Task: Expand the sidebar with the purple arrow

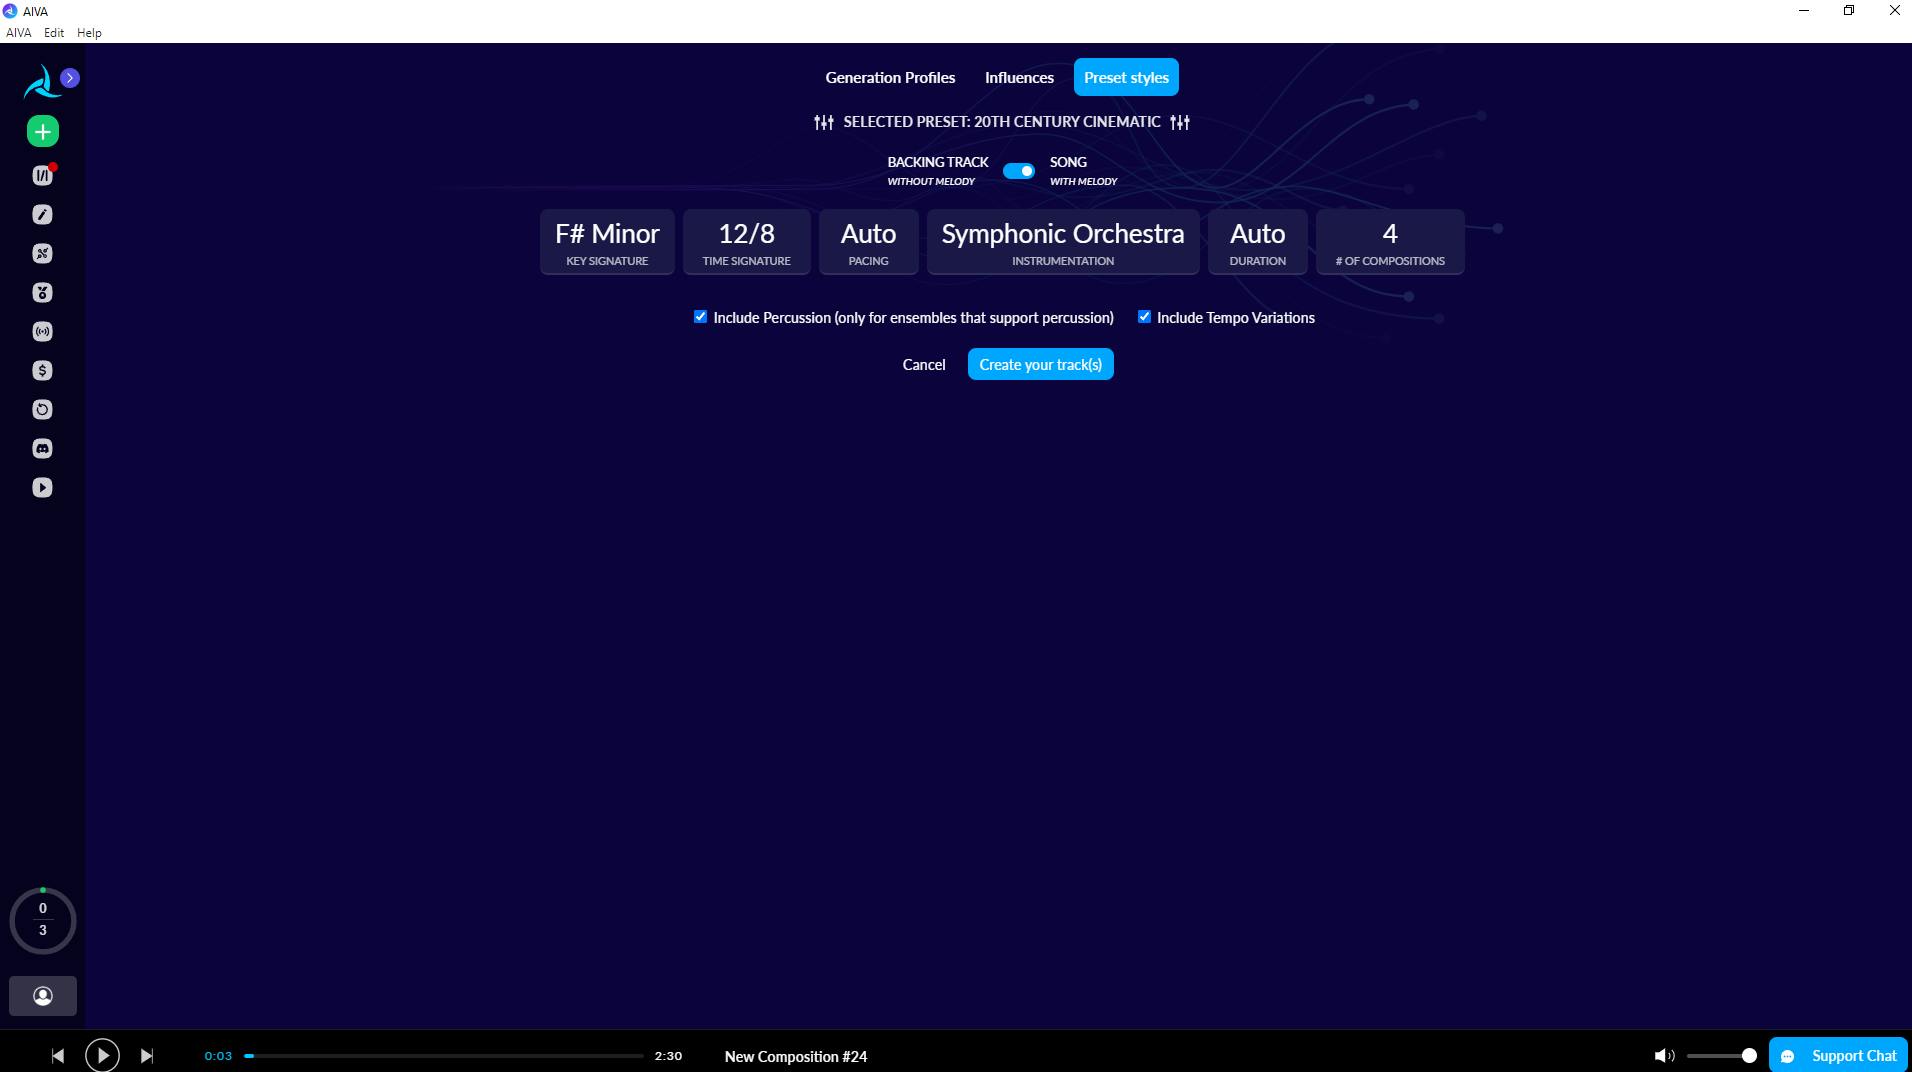Action: tap(70, 78)
